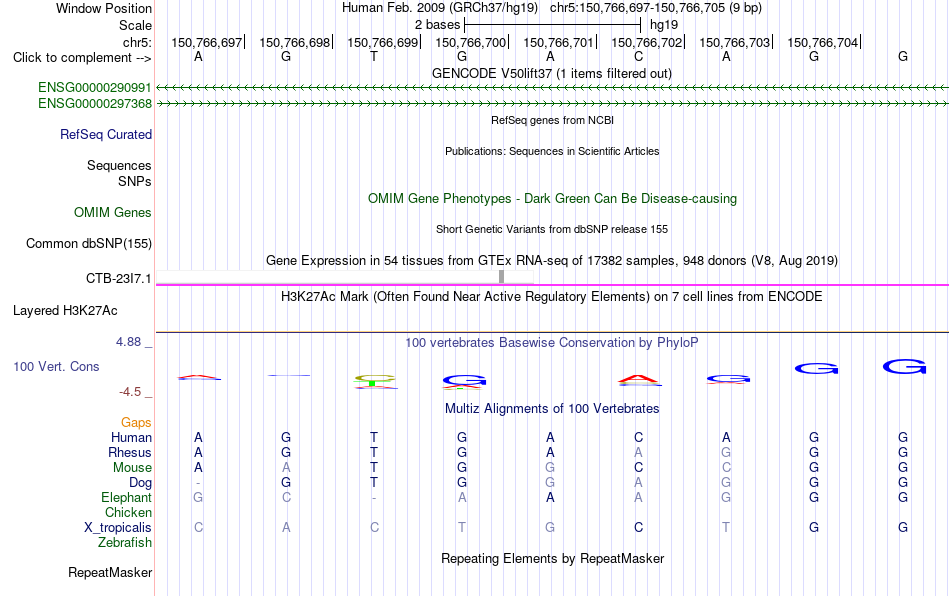Select the Dog species label
The width and height of the screenshot is (950, 596).
pyautogui.click(x=140, y=483)
